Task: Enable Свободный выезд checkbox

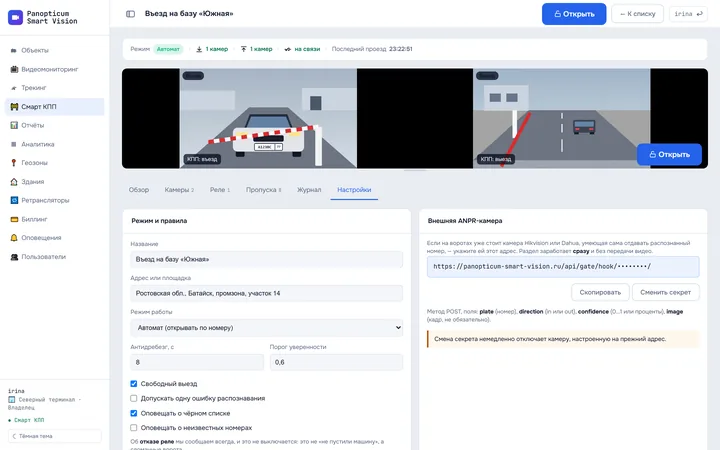Action: point(134,383)
